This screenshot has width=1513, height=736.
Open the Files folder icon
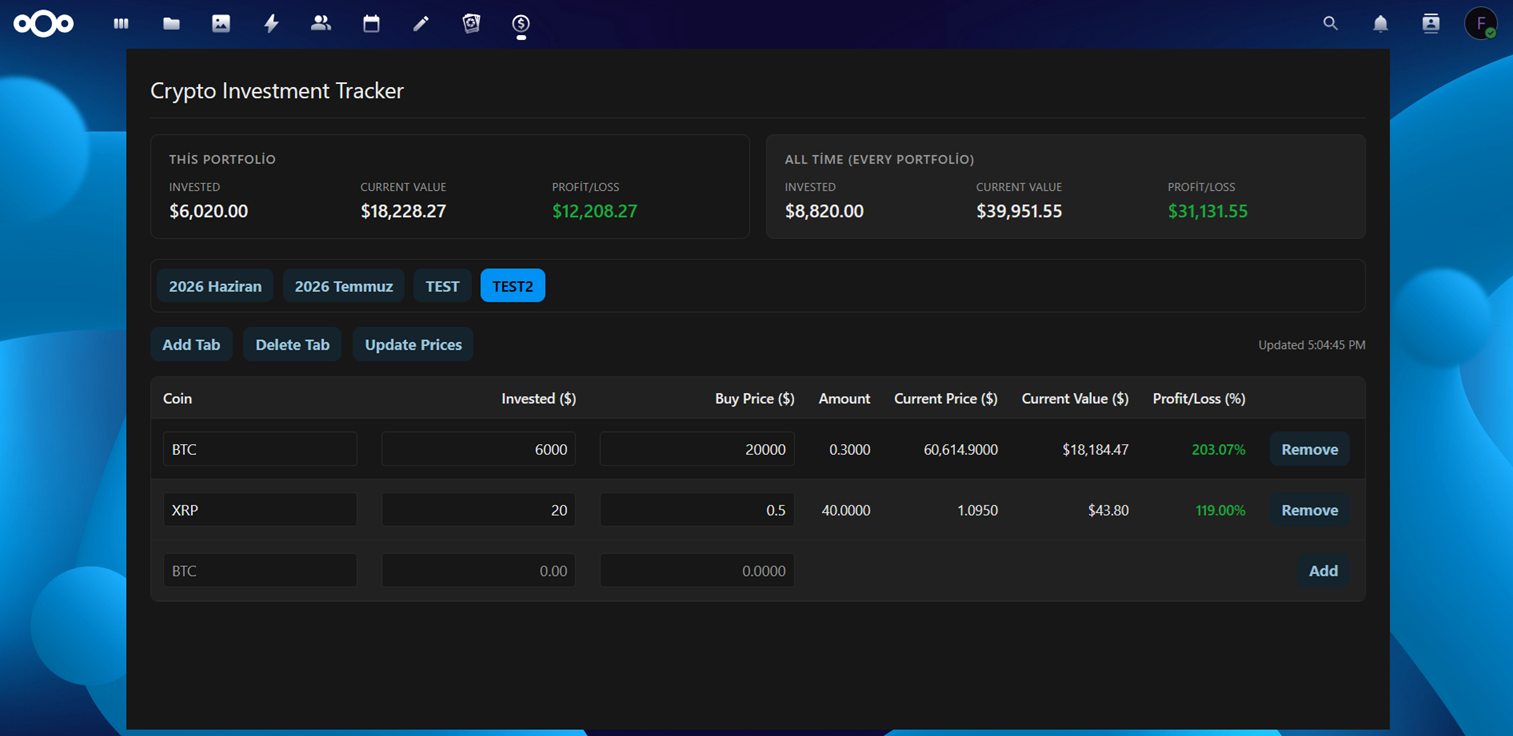point(171,23)
